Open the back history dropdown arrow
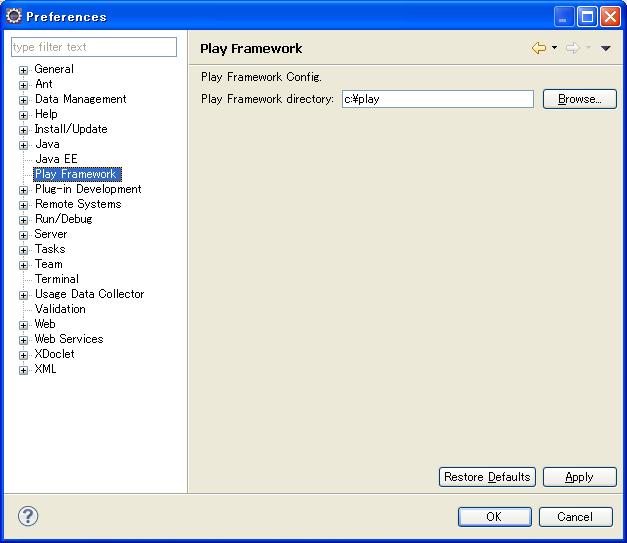Image resolution: width=627 pixels, height=543 pixels. tap(554, 48)
